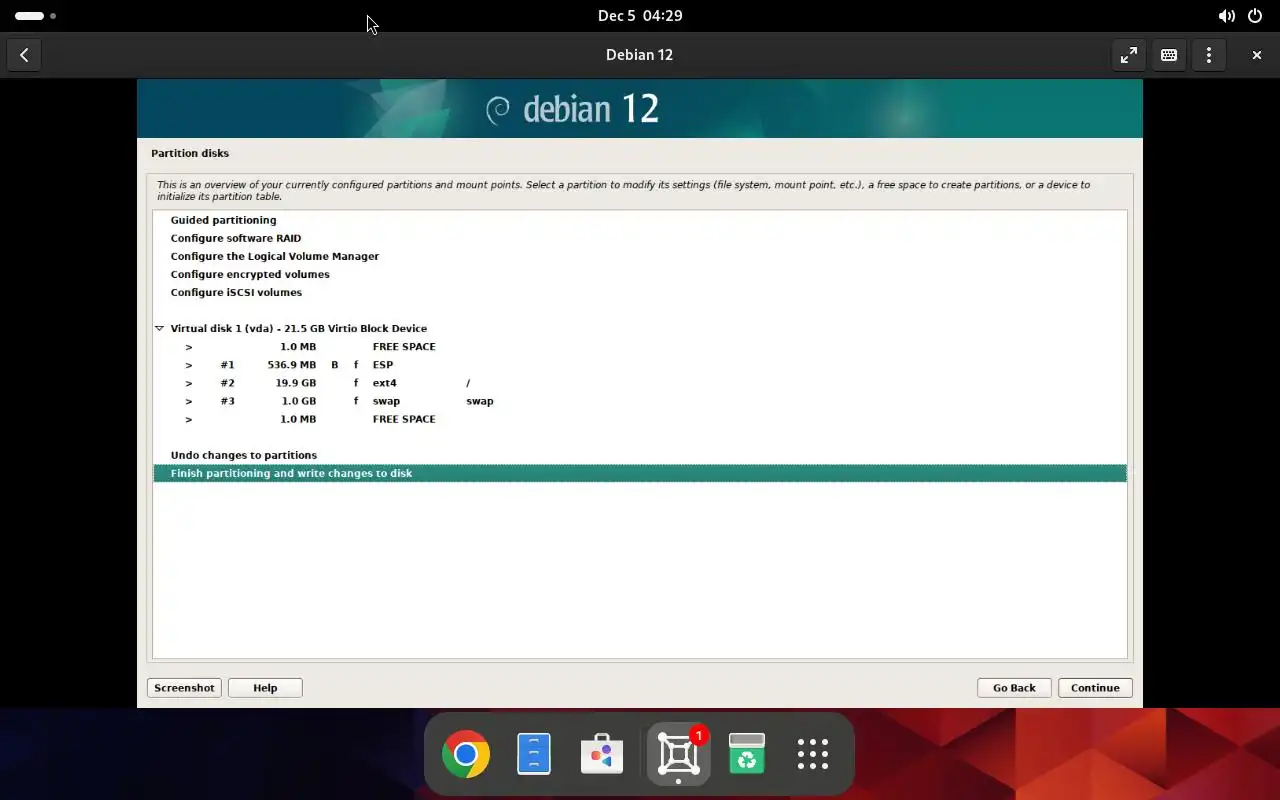Open the Software store from the dock
This screenshot has height=800, width=1280.
[x=602, y=754]
